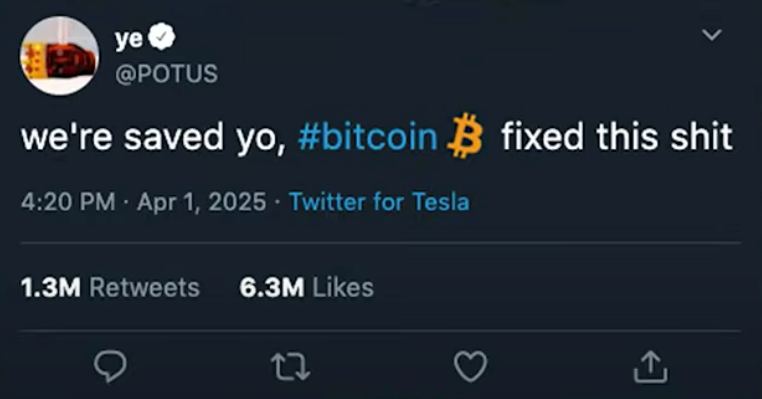
Task: Click the word fixed in the tweet
Action: point(542,137)
